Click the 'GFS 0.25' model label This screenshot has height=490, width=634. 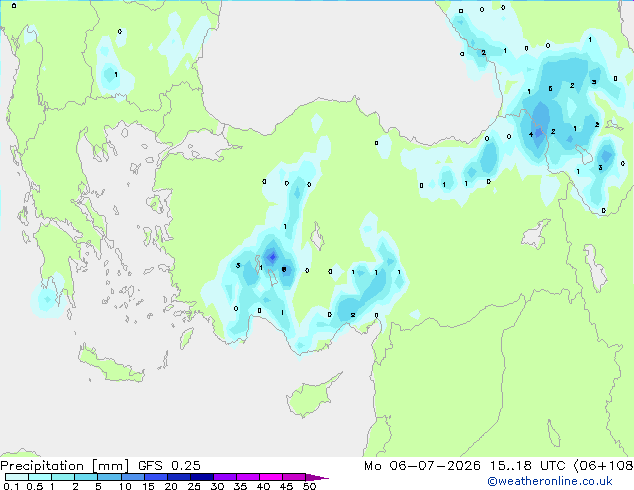(x=169, y=466)
